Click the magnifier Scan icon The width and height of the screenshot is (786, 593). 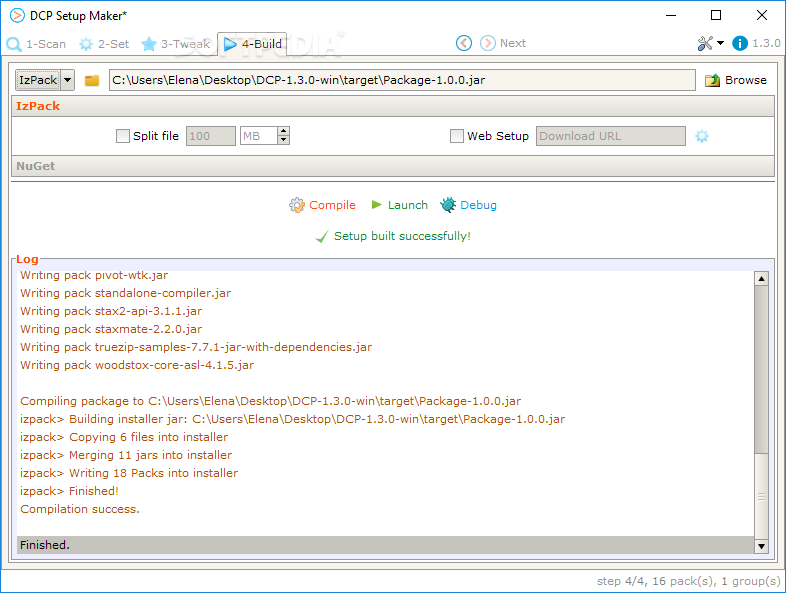pyautogui.click(x=14, y=44)
